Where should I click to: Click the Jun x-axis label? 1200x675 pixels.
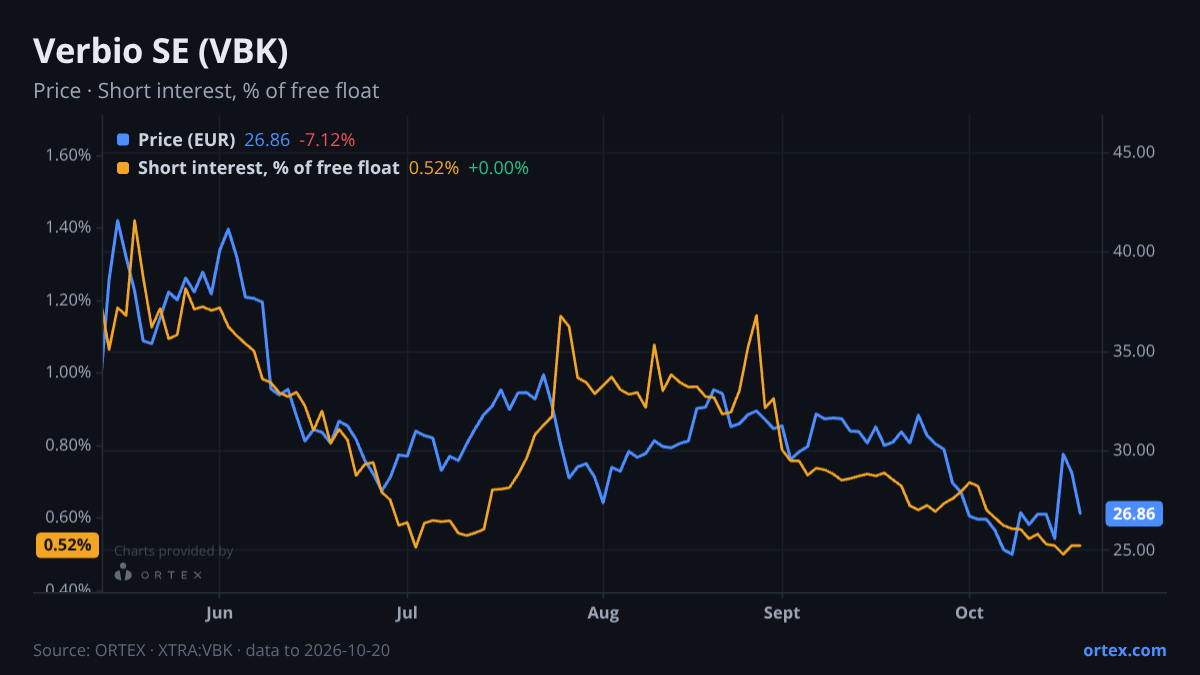tap(219, 613)
